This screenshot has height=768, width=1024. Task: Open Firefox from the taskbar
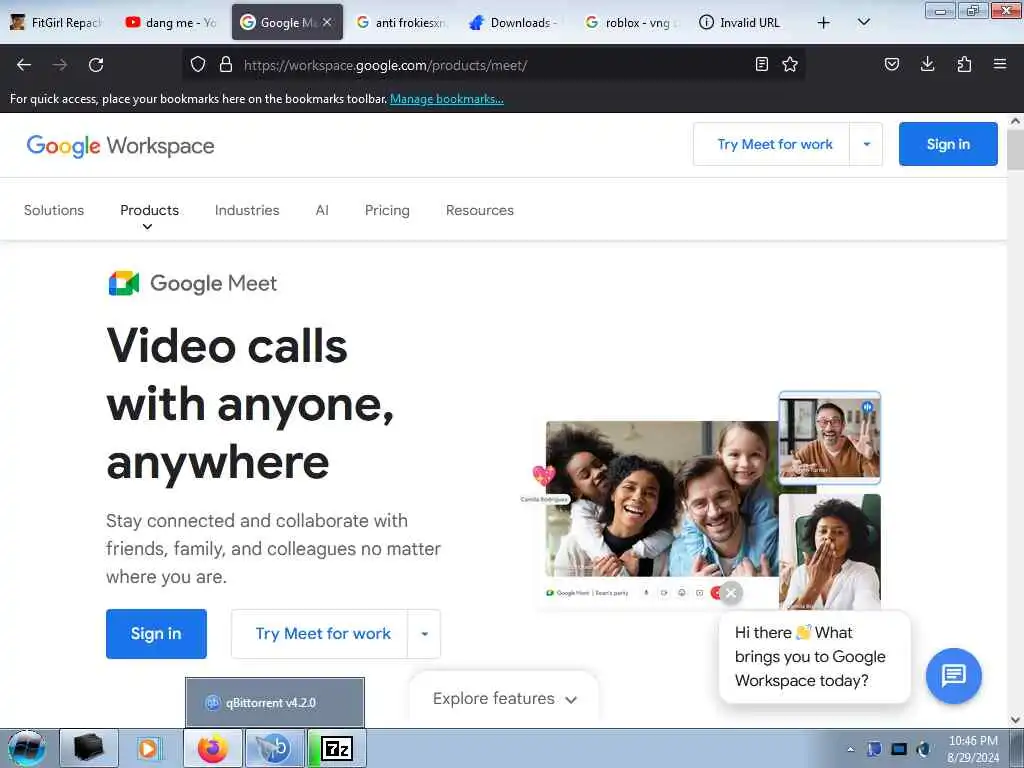point(212,748)
